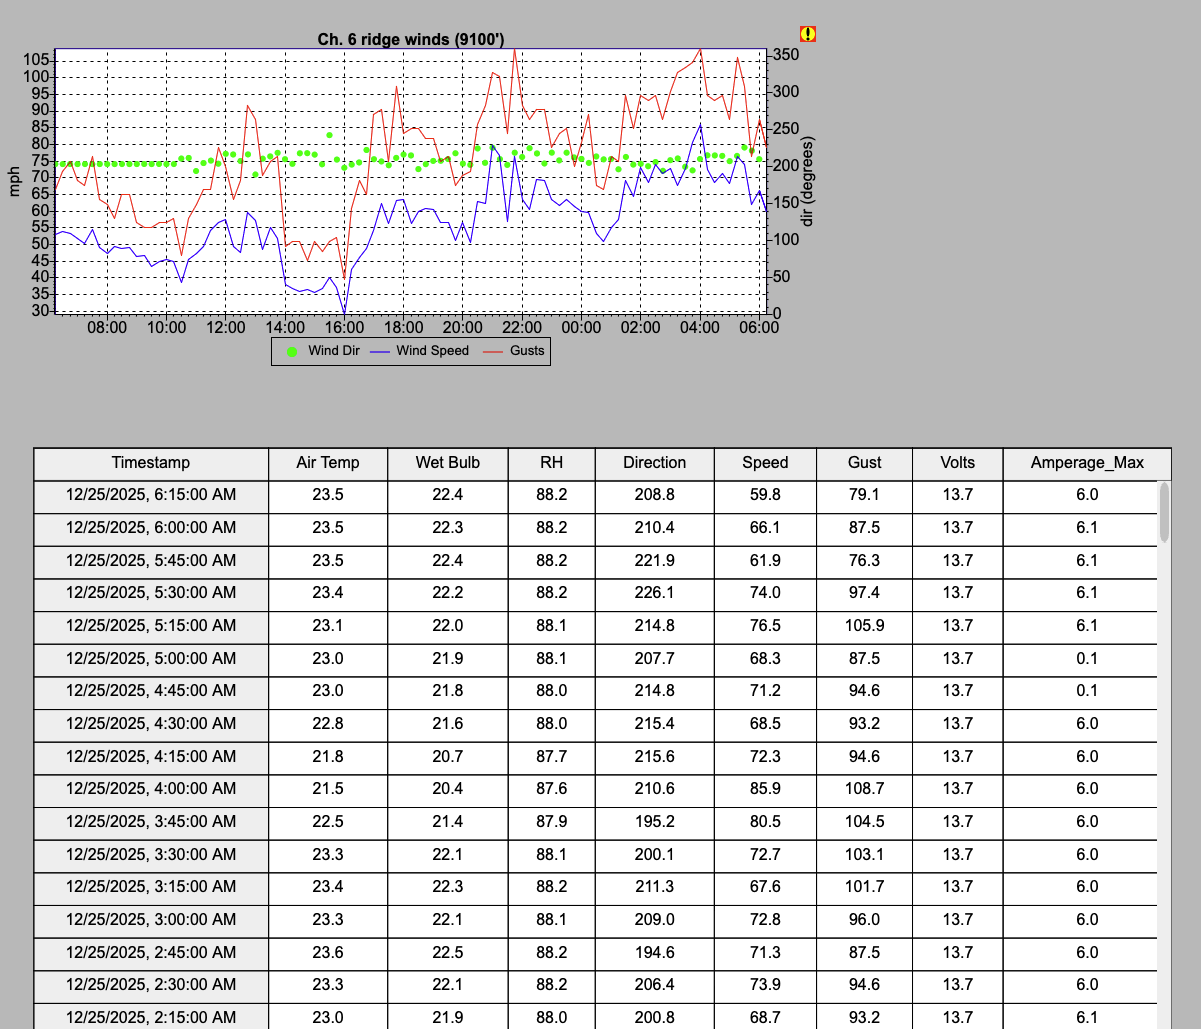Click the Volts column header
1201x1029 pixels.
pos(957,462)
